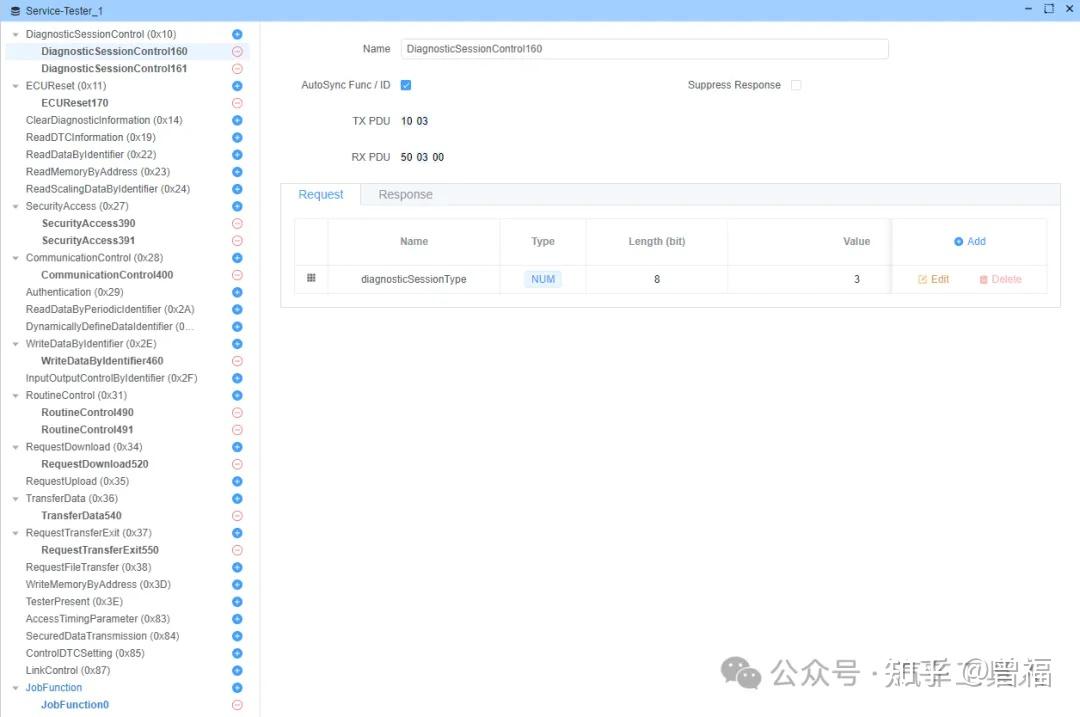This screenshot has height=717, width=1080.
Task: Click the remove icon beside TransferData540
Action: [237, 515]
